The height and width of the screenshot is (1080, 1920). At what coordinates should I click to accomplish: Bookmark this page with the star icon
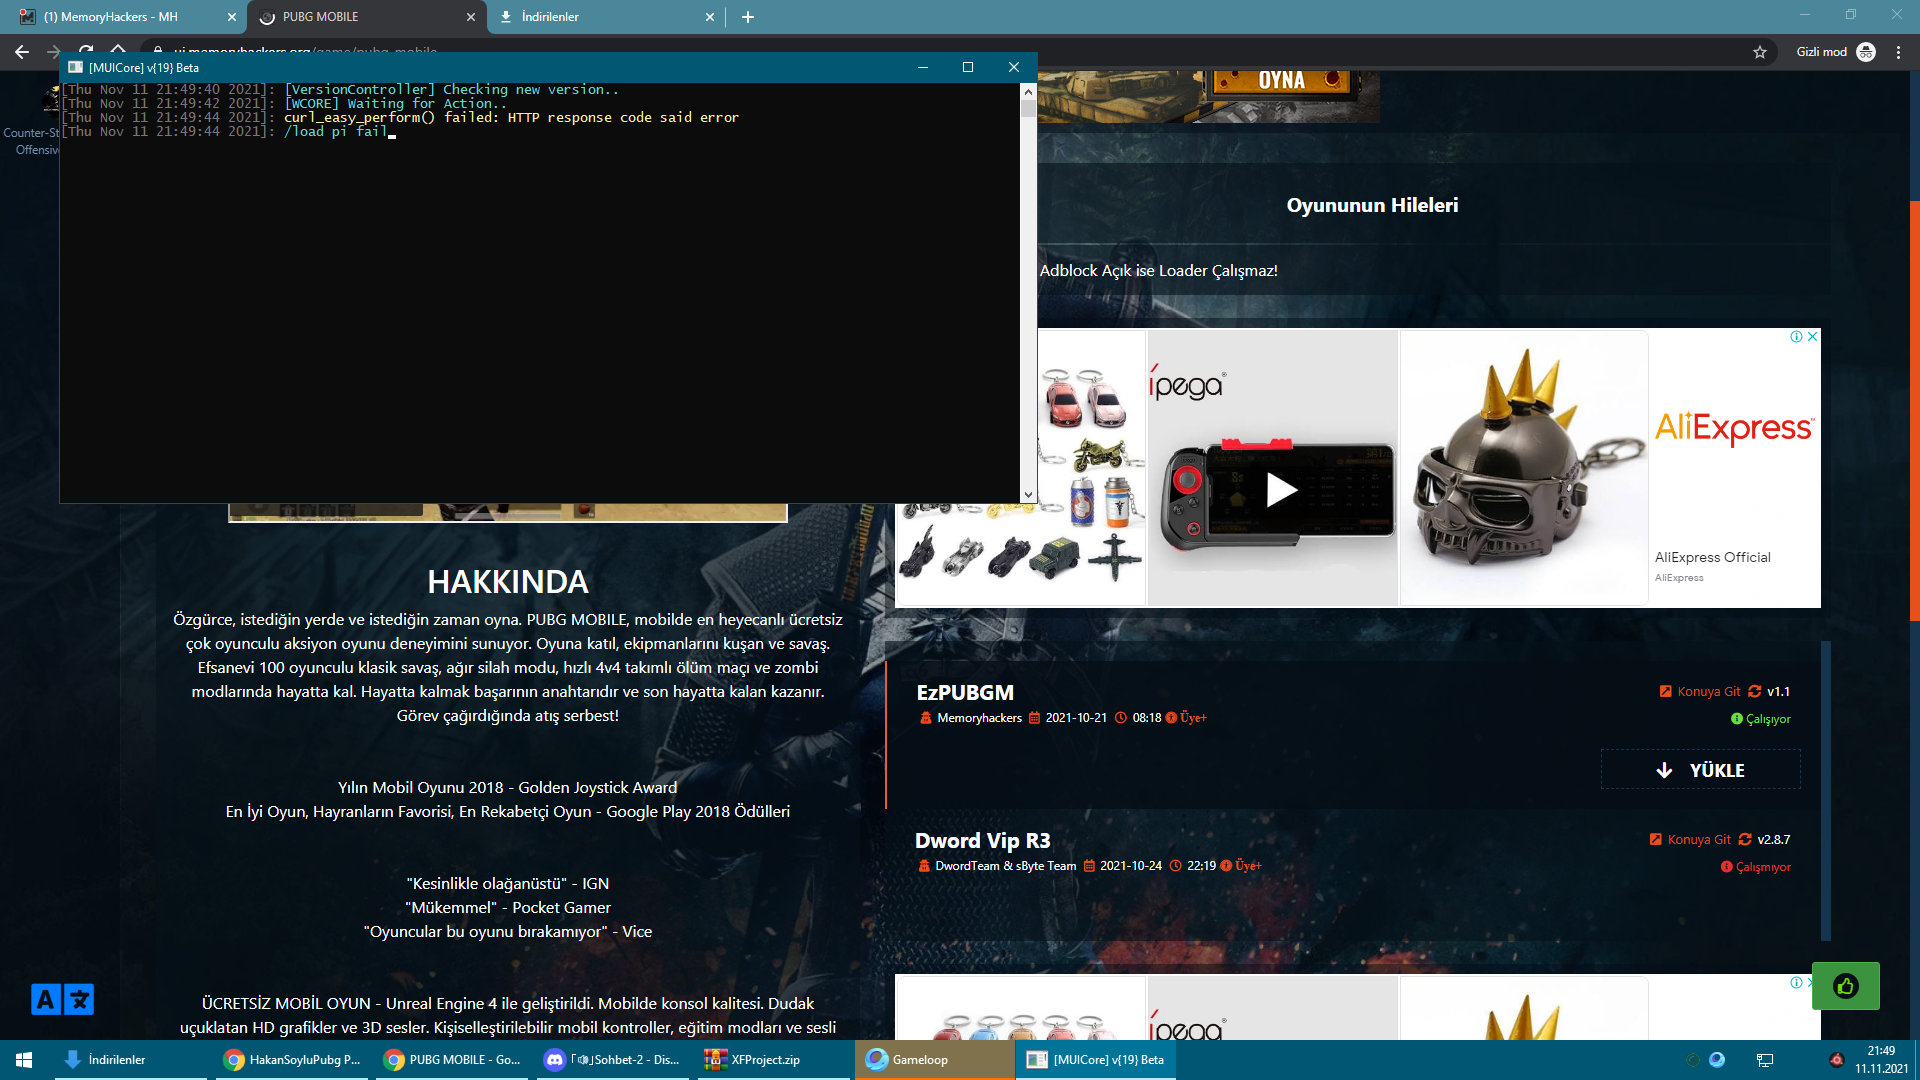[1760, 52]
